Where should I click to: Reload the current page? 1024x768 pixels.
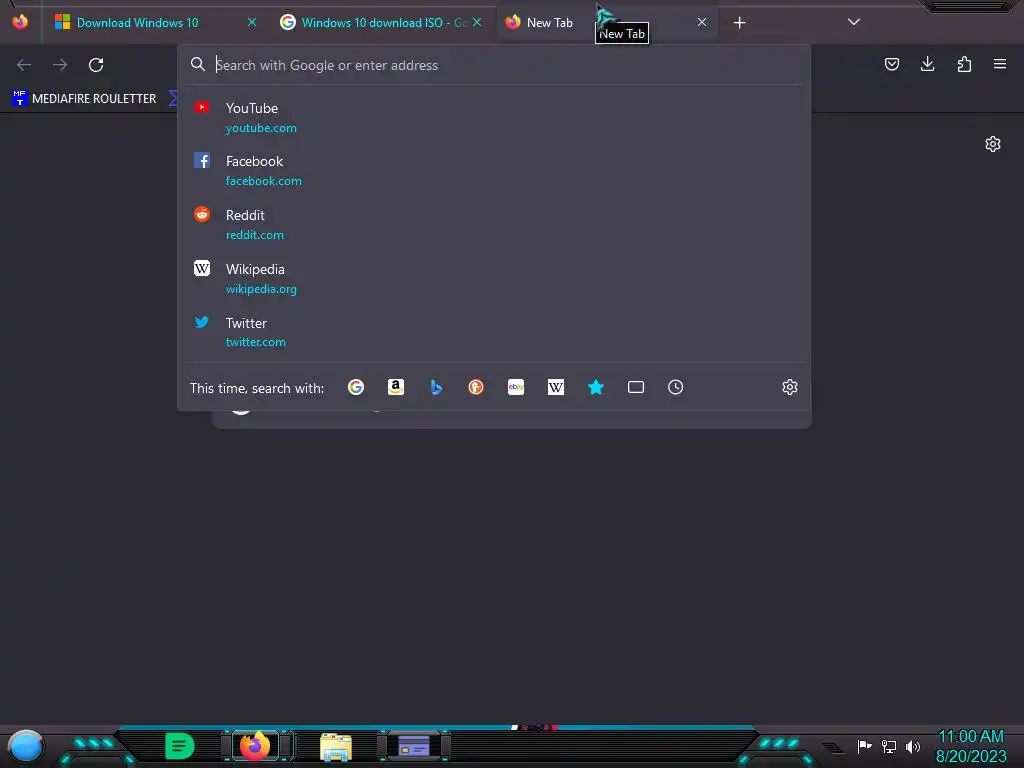[x=96, y=65]
